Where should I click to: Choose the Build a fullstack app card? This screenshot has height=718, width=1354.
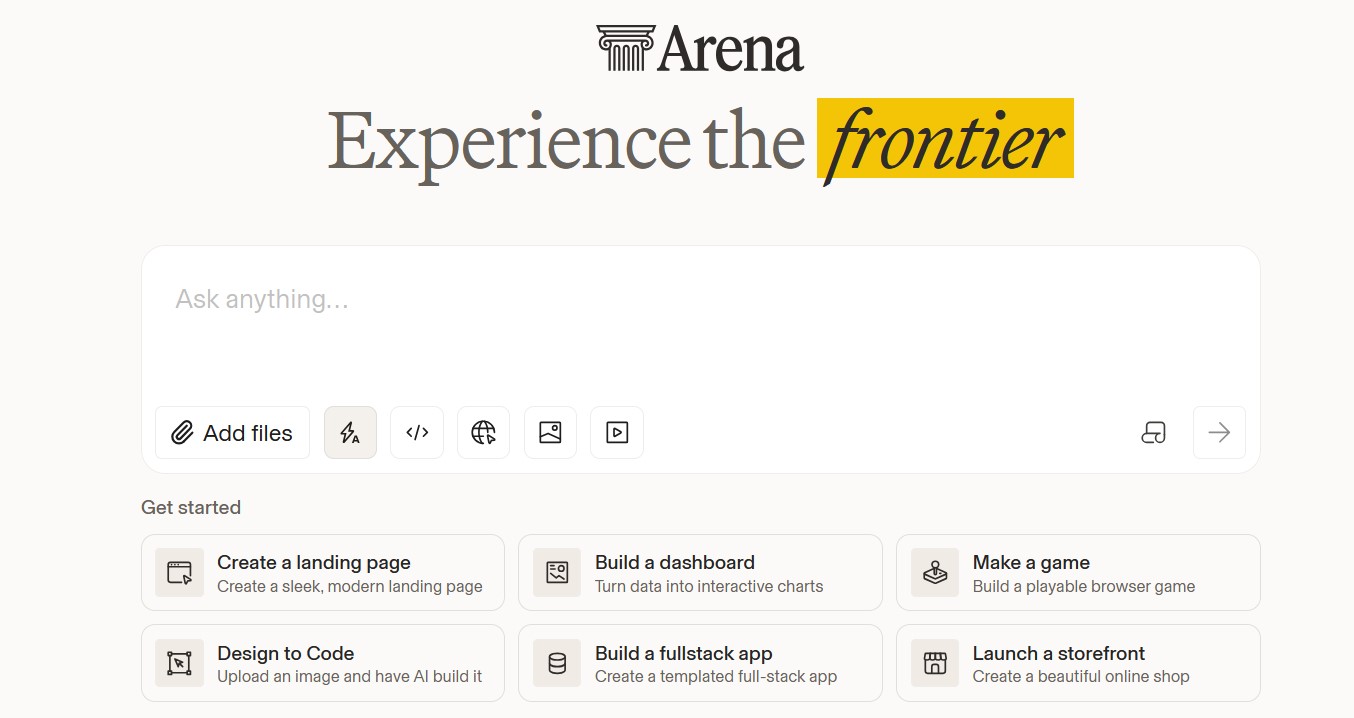click(x=700, y=664)
